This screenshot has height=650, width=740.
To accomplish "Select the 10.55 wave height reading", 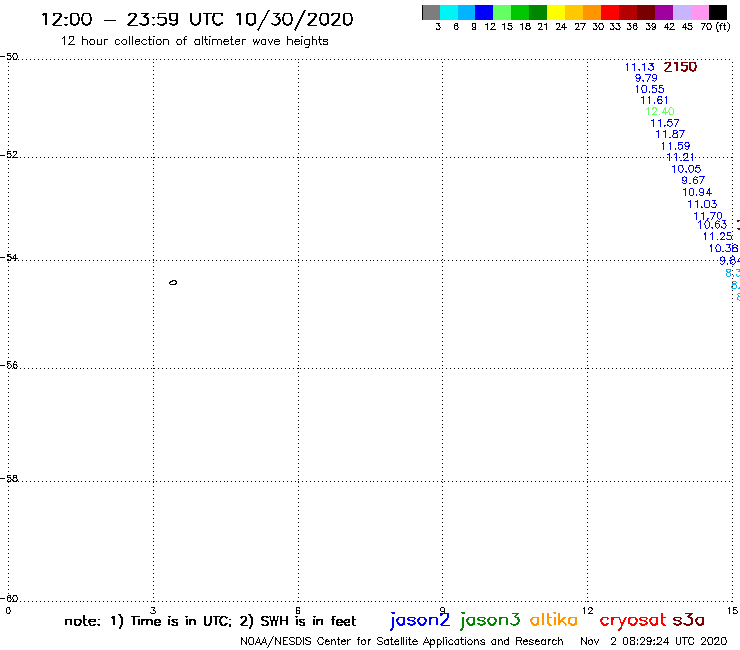I will 649,89.
